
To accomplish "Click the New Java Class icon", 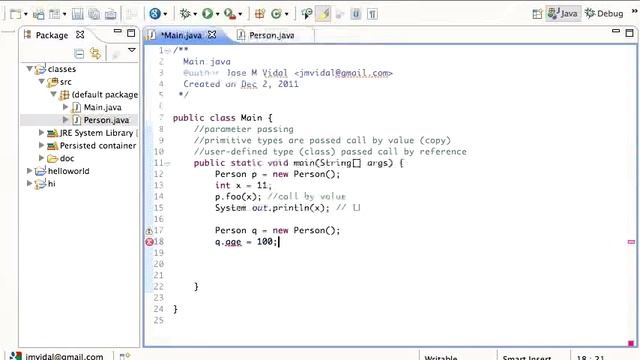I will point(276,14).
